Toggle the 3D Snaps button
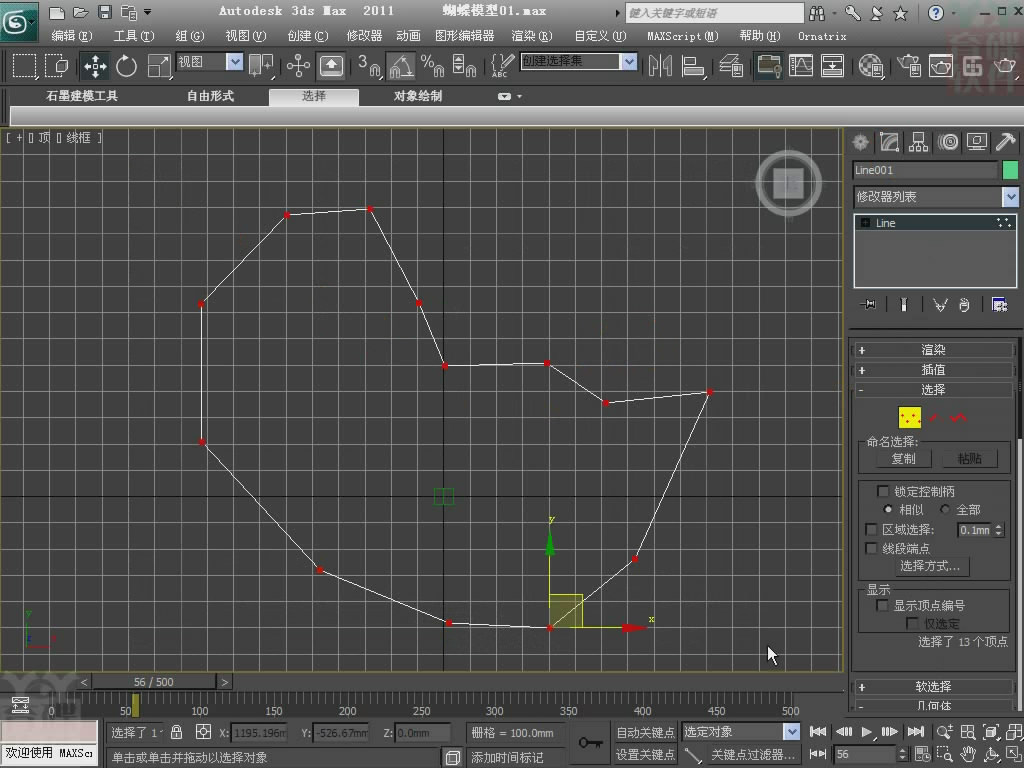Screen dimensions: 1024x768 click(x=369, y=65)
